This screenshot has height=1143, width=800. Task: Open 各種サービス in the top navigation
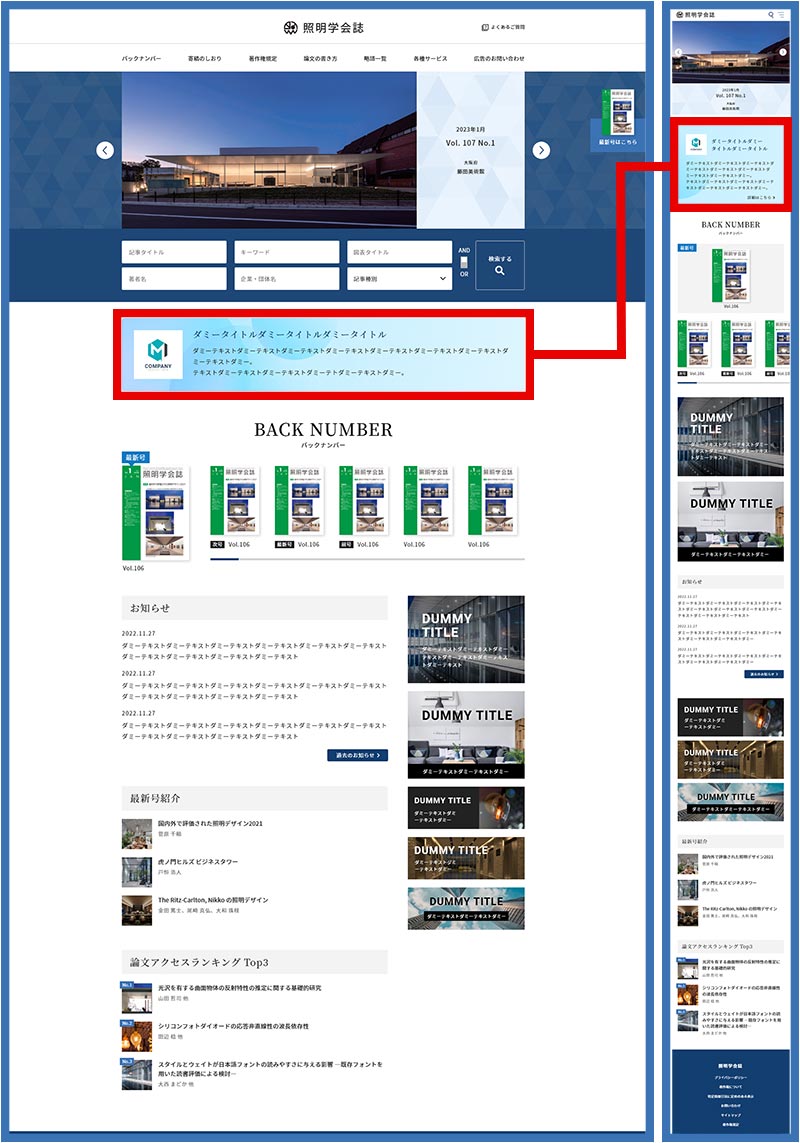click(x=430, y=58)
